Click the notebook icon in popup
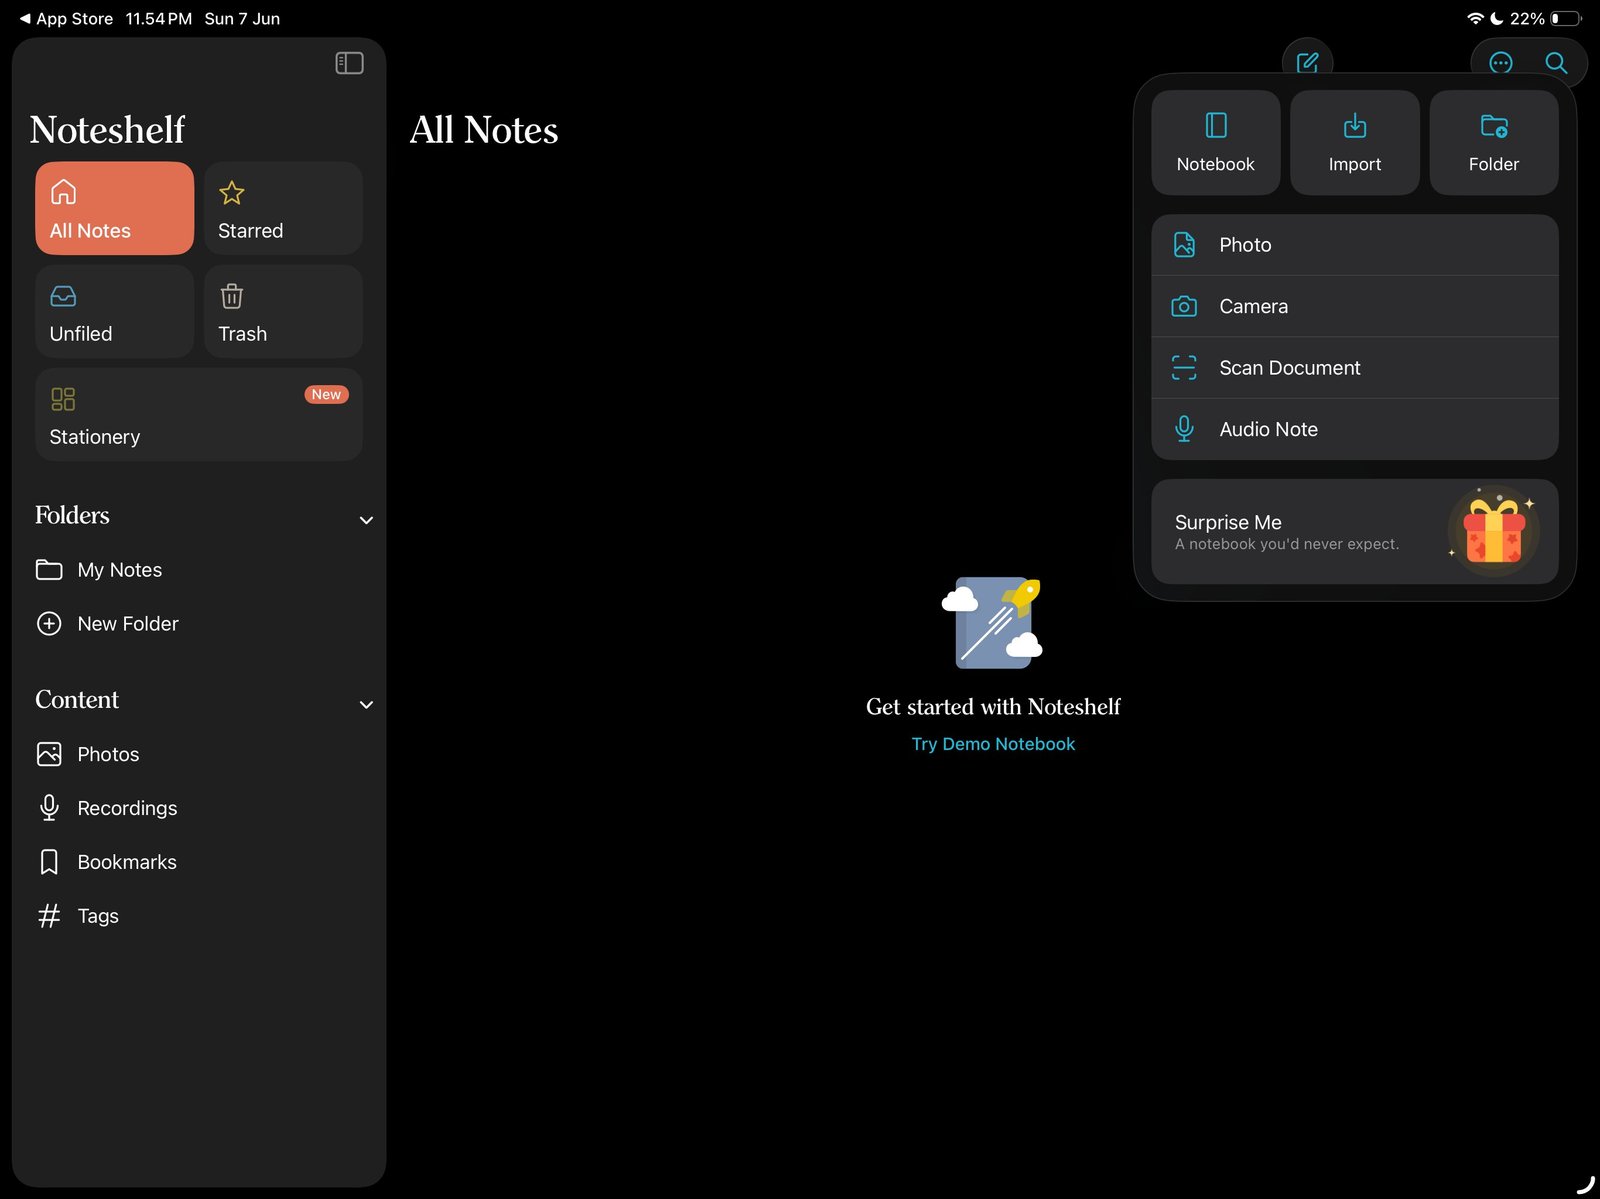This screenshot has height=1199, width=1600. [x=1216, y=125]
